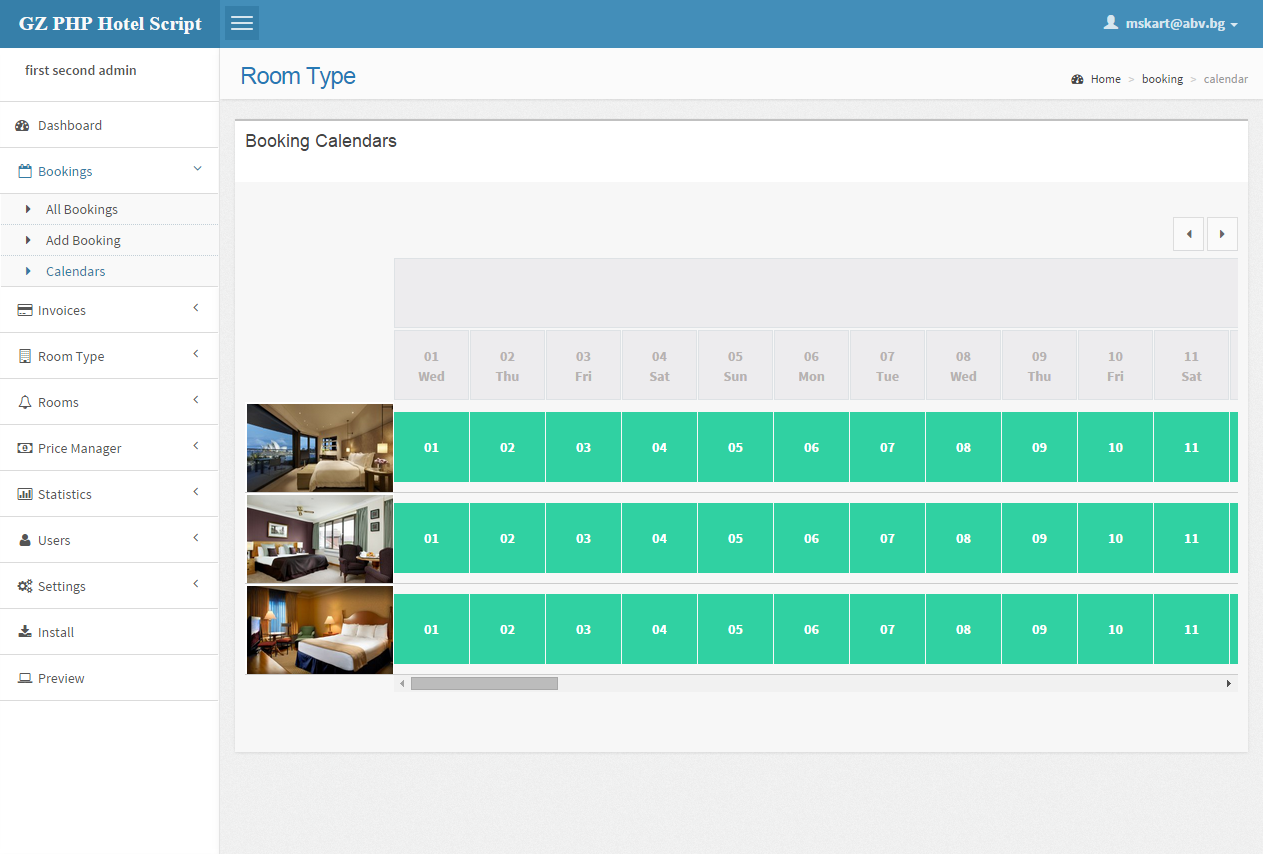This screenshot has height=854, width=1263.
Task: Click the Statistics label in sidebar
Action: pyautogui.click(x=65, y=494)
